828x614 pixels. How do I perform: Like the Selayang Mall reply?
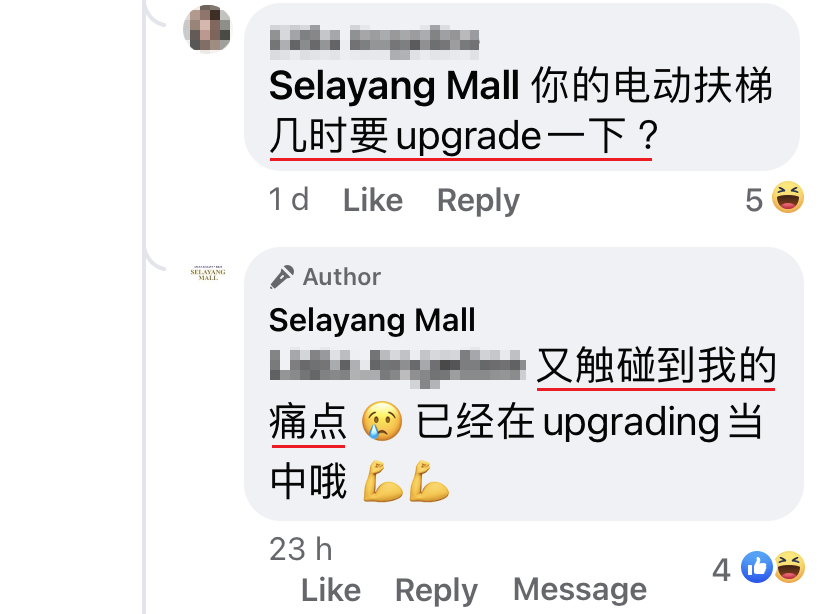[x=331, y=589]
